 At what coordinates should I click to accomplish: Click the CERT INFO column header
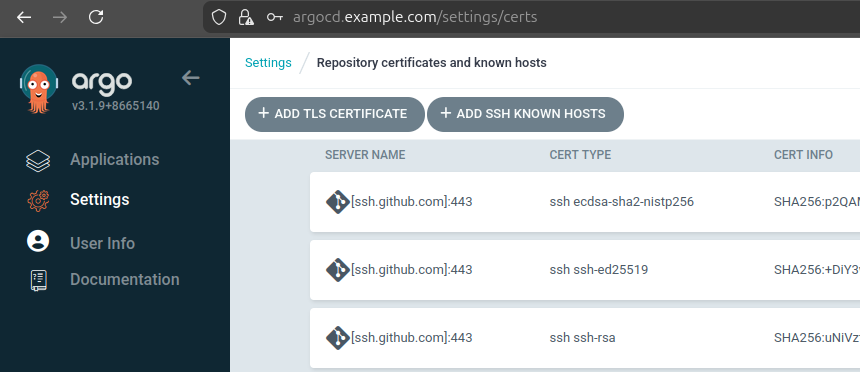click(x=803, y=155)
